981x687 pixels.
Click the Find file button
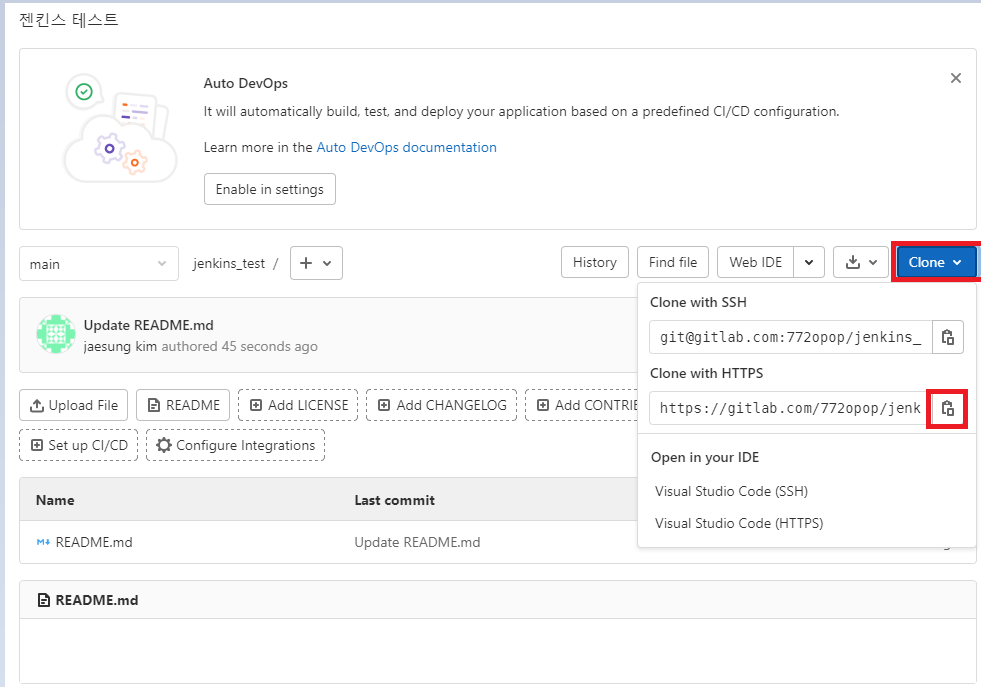click(x=673, y=262)
